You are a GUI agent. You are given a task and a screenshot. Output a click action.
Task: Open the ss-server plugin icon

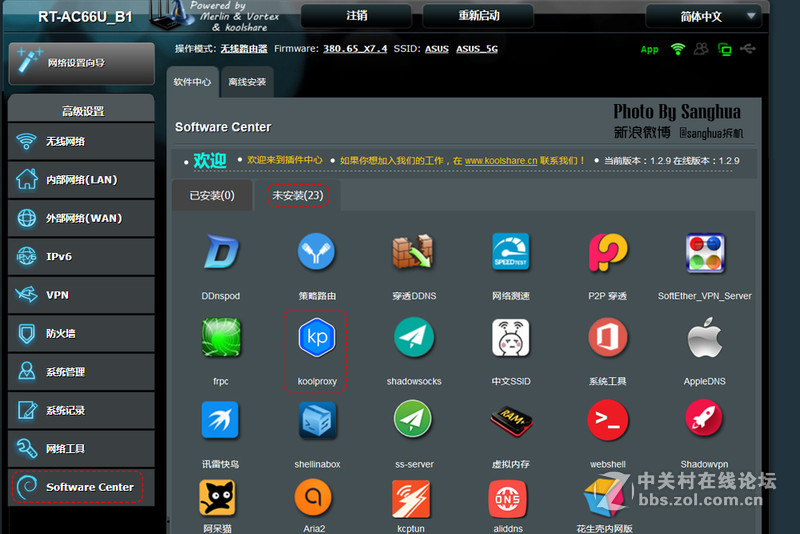coord(413,419)
